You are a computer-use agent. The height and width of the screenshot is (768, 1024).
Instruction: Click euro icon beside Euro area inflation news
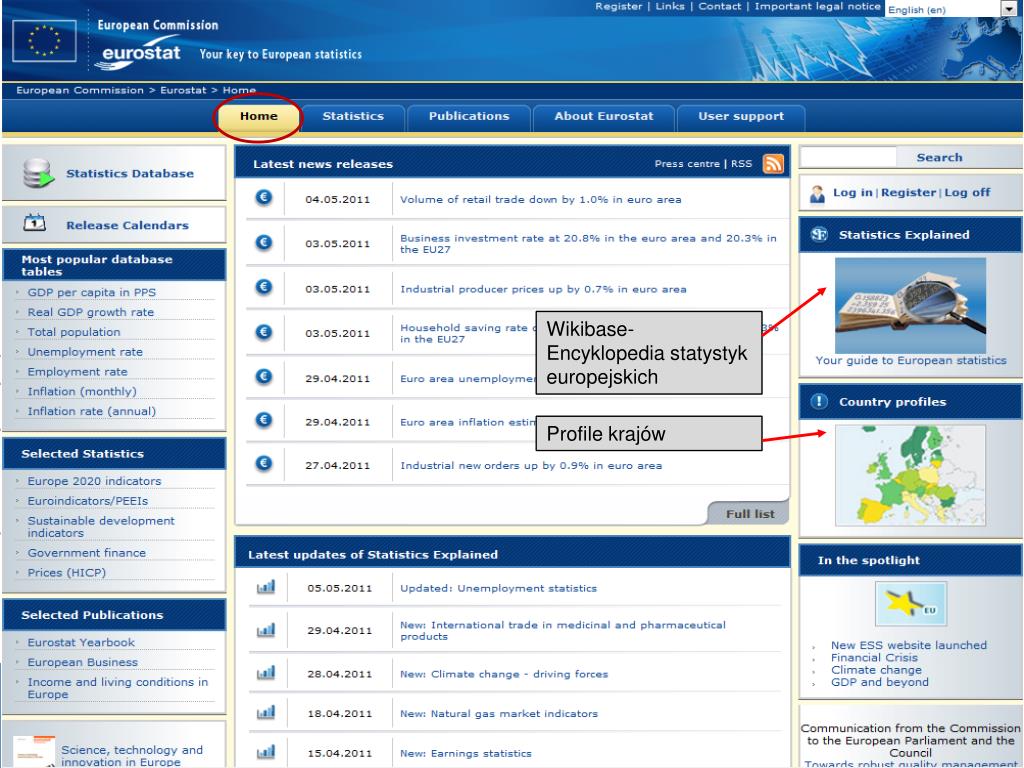click(264, 419)
